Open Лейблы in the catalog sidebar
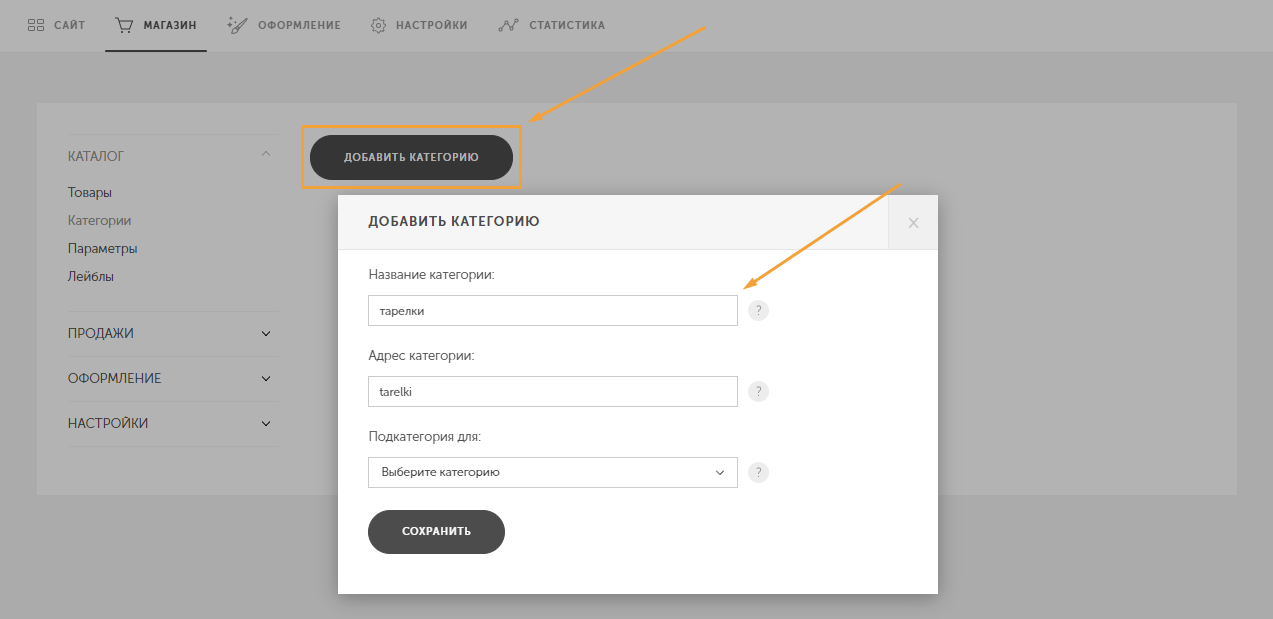1273x619 pixels. pyautogui.click(x=91, y=276)
